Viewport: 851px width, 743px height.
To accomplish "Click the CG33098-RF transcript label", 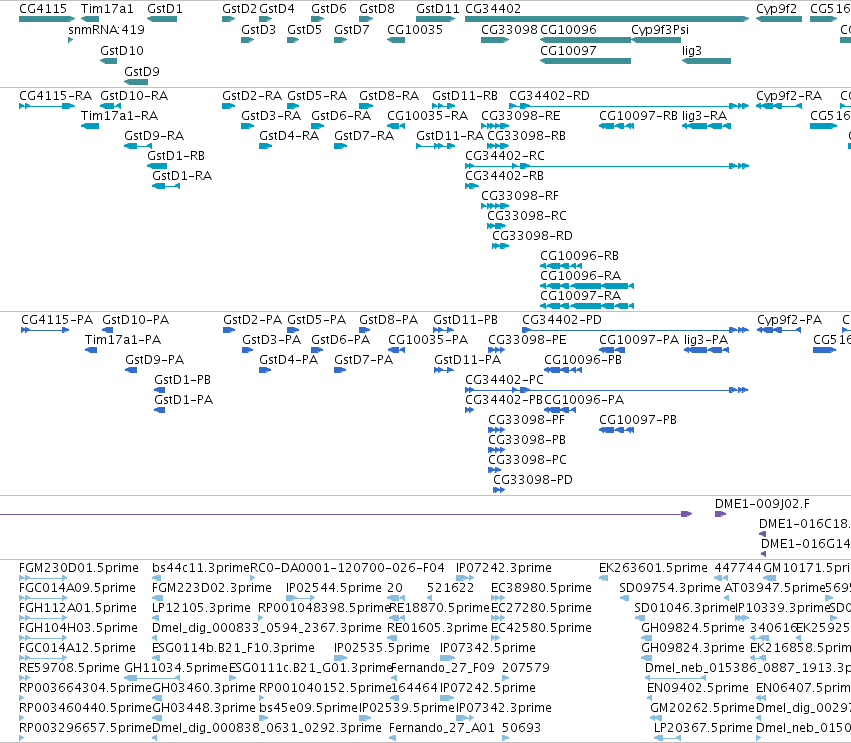I will point(520,196).
